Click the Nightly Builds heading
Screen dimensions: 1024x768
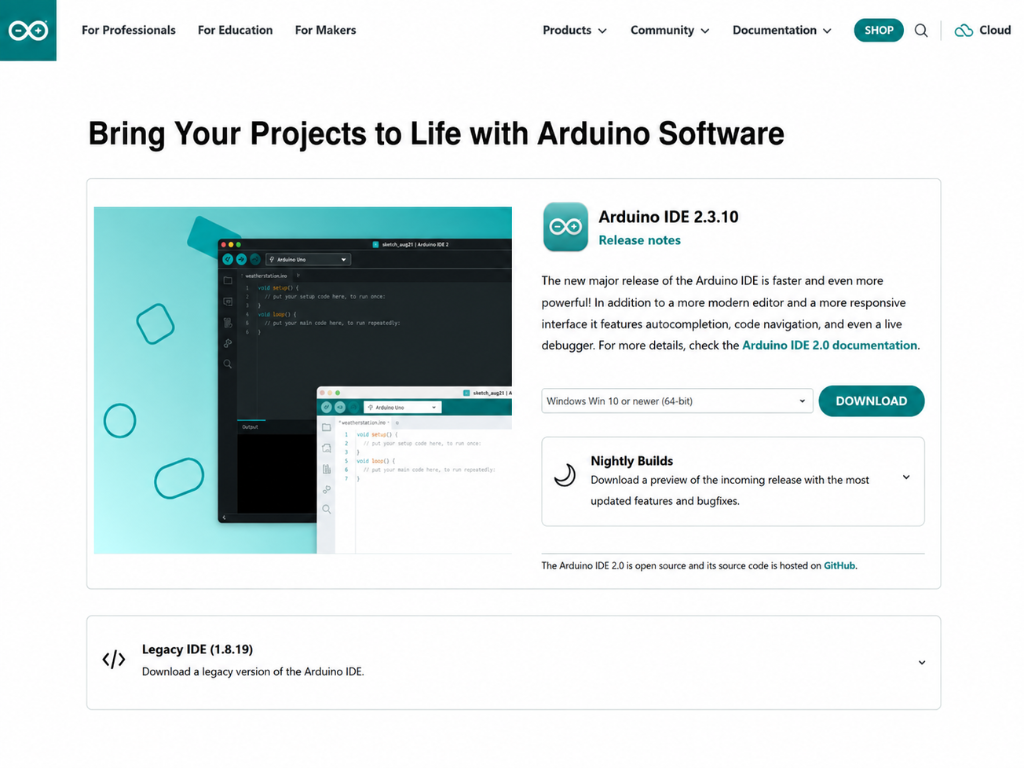click(632, 461)
